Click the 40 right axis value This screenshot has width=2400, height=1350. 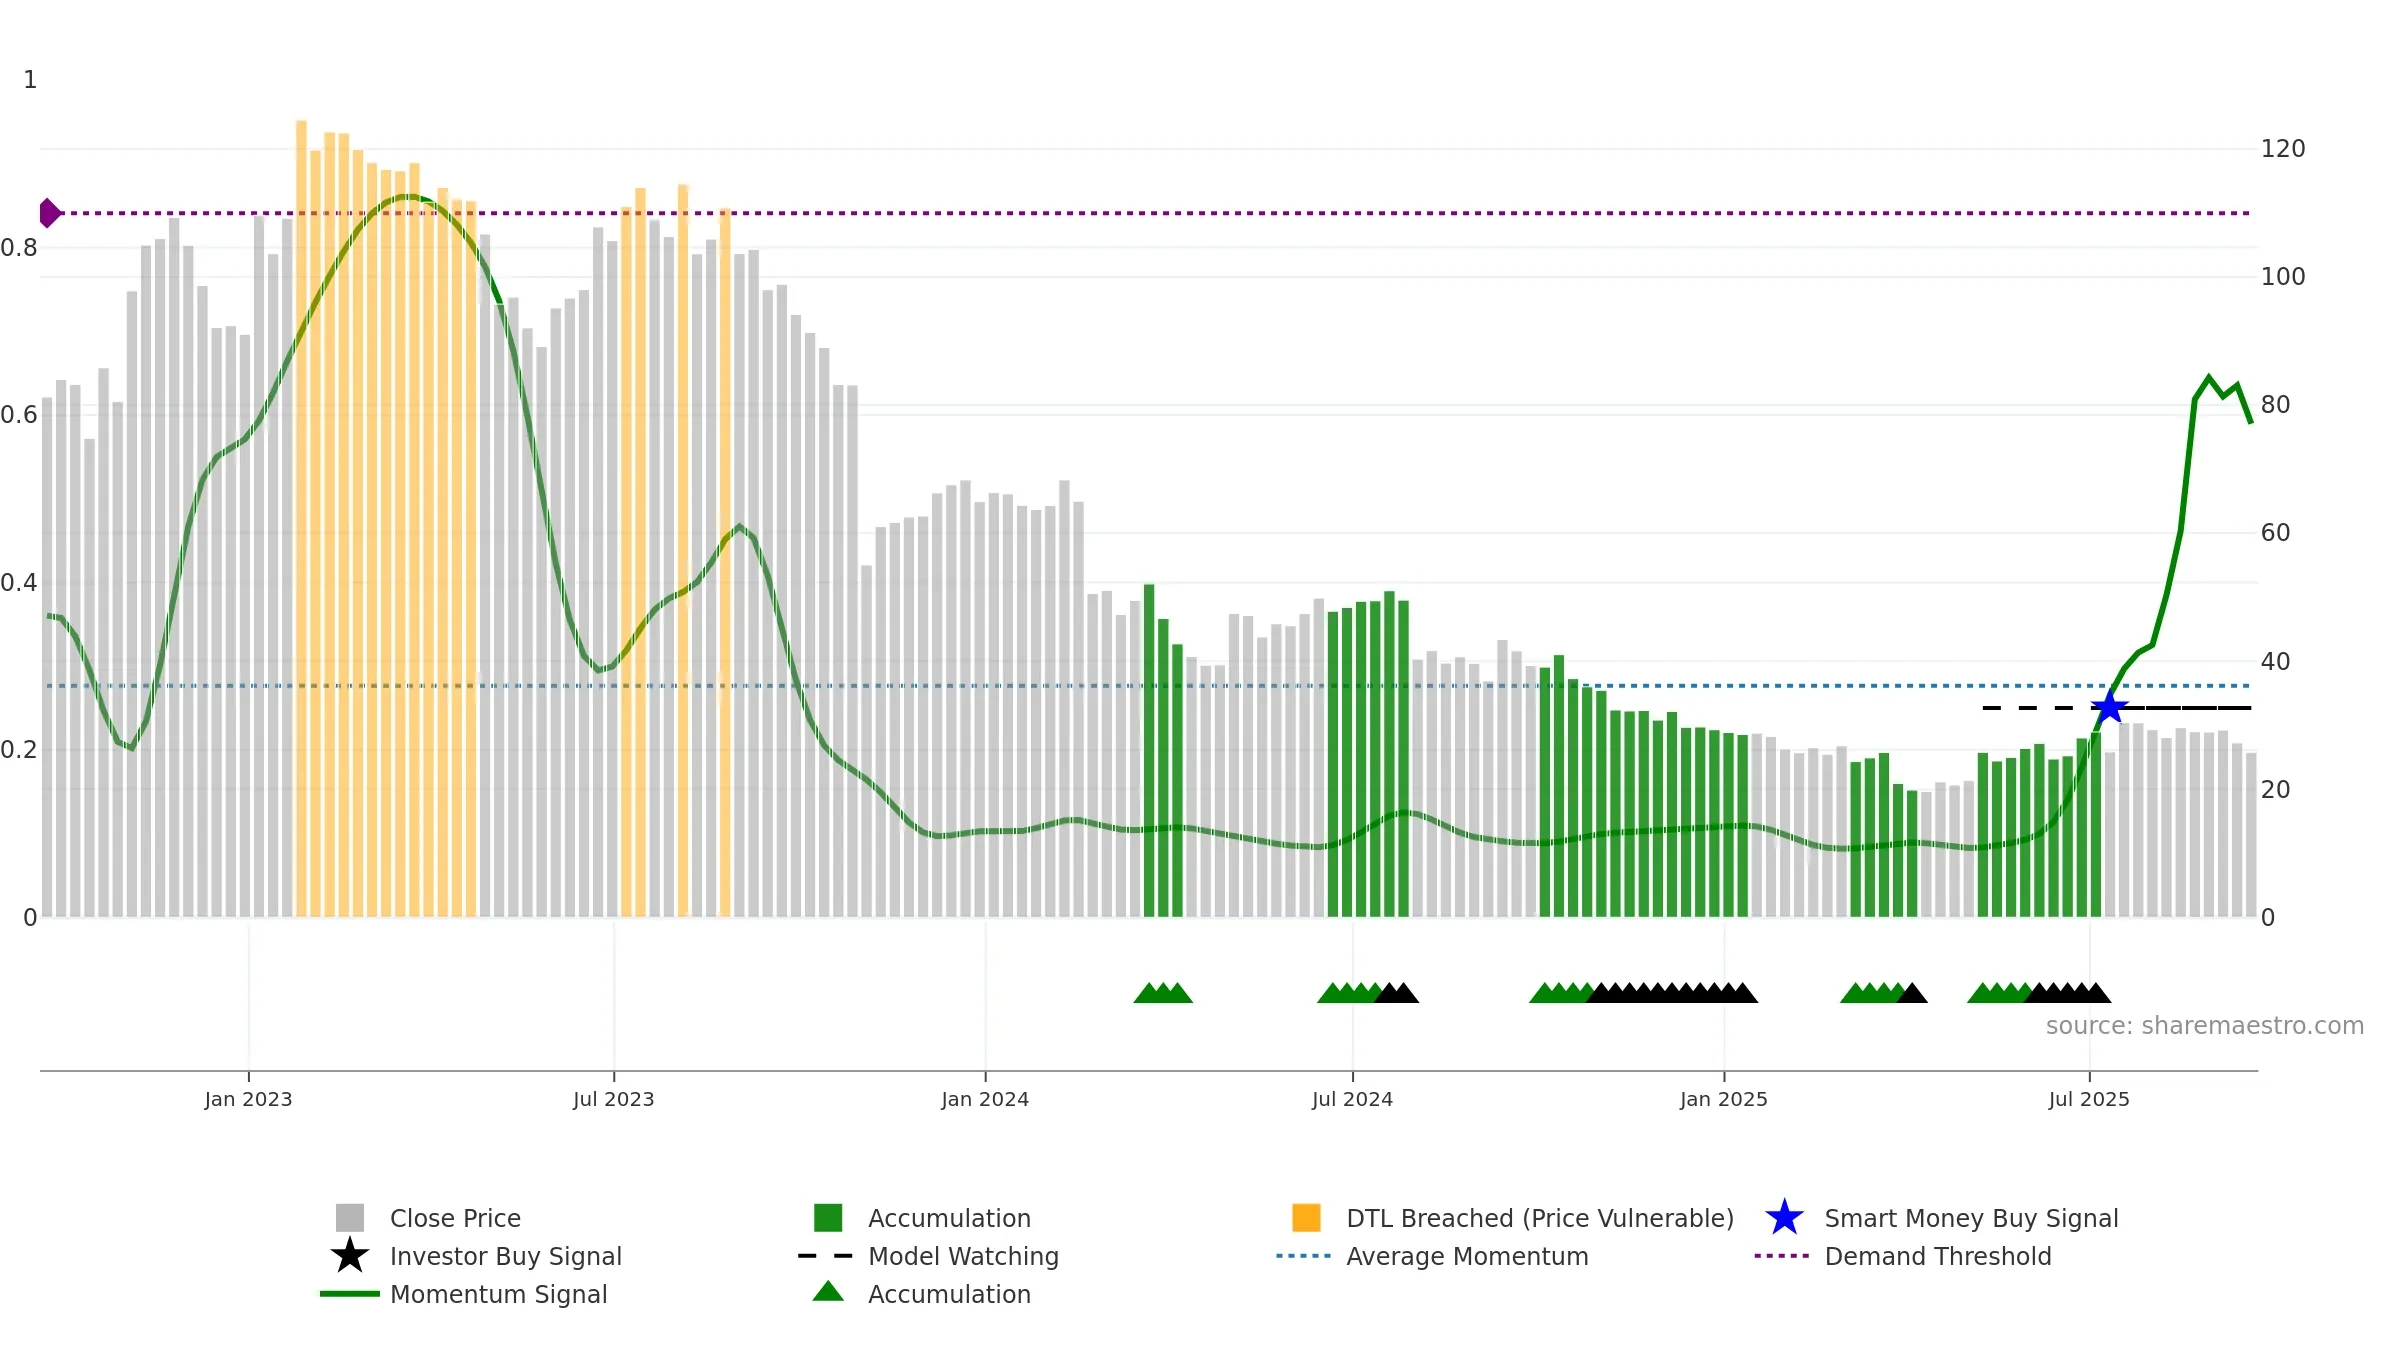pos(2275,661)
